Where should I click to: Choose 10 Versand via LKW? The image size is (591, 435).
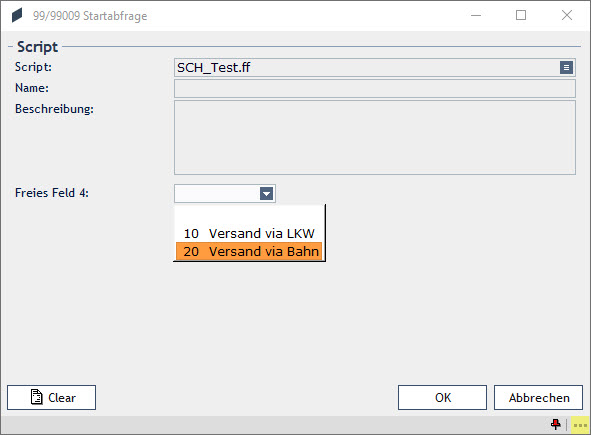pyautogui.click(x=249, y=233)
